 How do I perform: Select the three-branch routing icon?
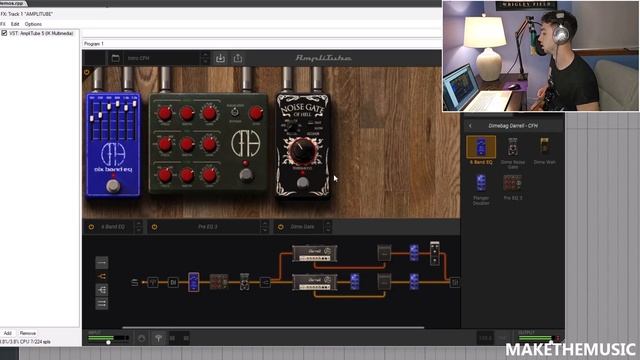(x=102, y=290)
